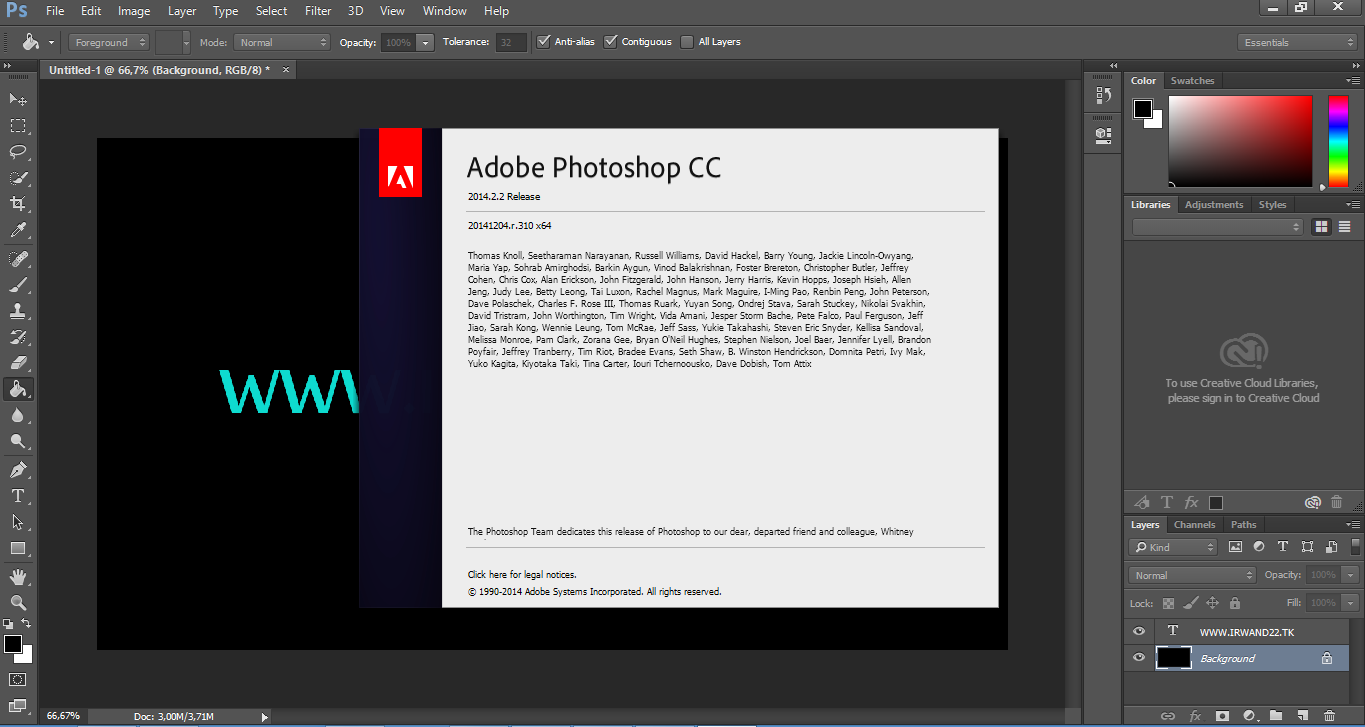Open the Foreground fill source dropdown
This screenshot has width=1365, height=727.
click(x=109, y=42)
